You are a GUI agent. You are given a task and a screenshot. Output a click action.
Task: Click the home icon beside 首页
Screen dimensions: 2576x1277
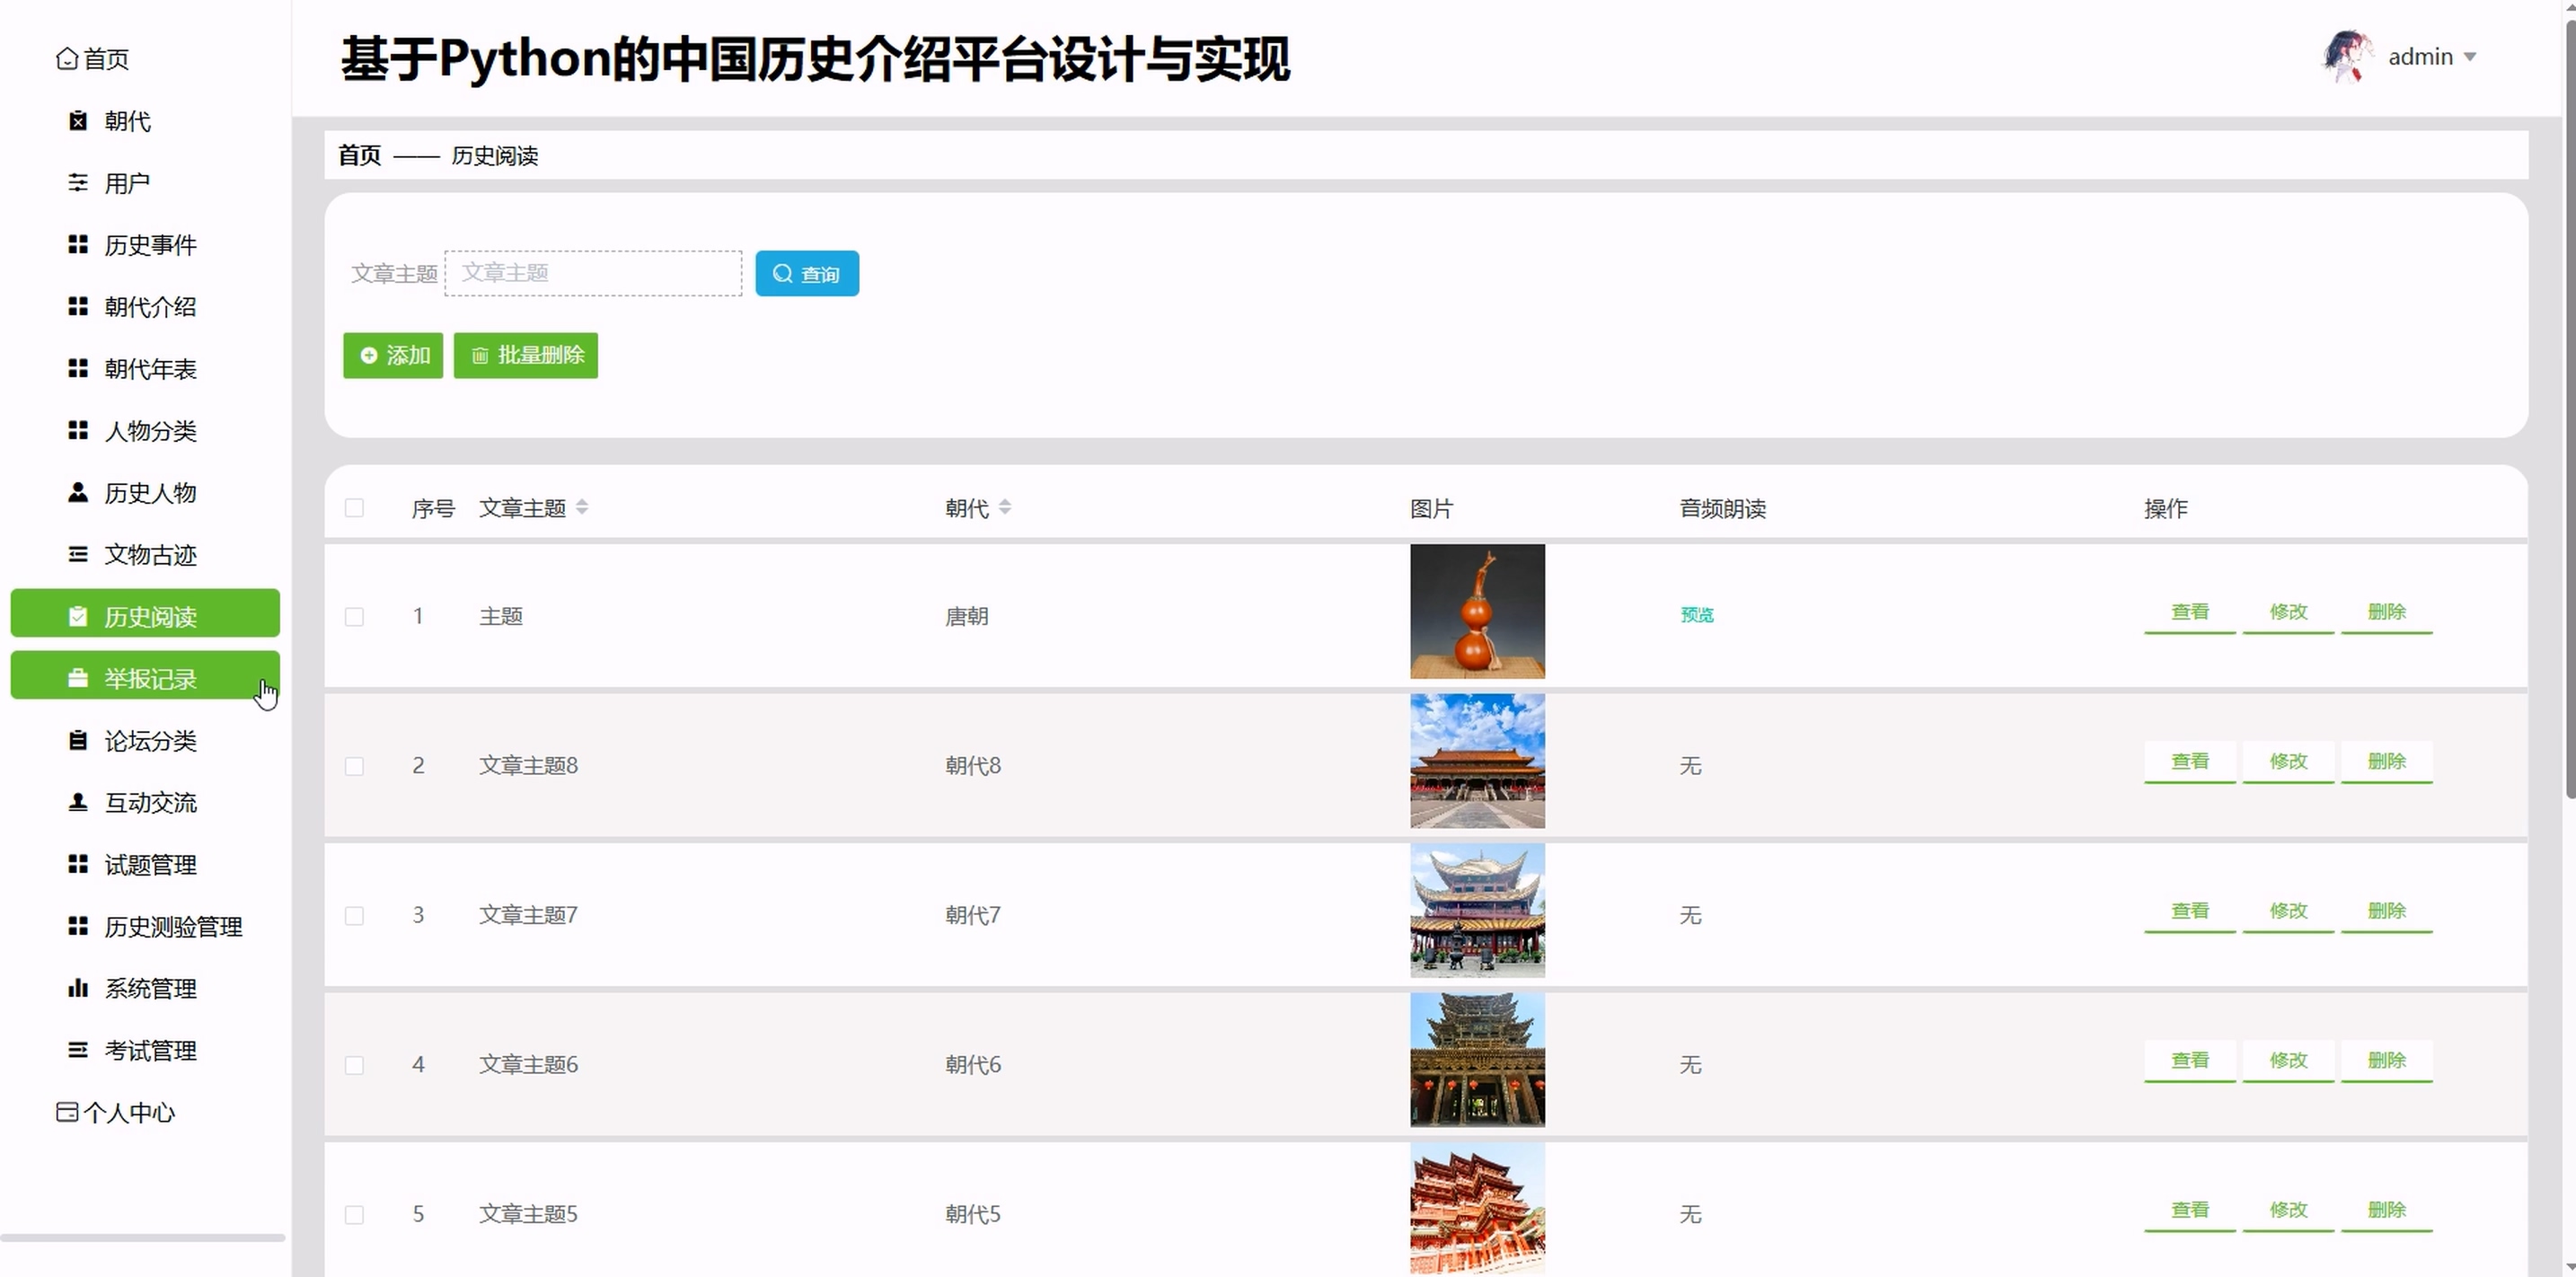pos(66,59)
